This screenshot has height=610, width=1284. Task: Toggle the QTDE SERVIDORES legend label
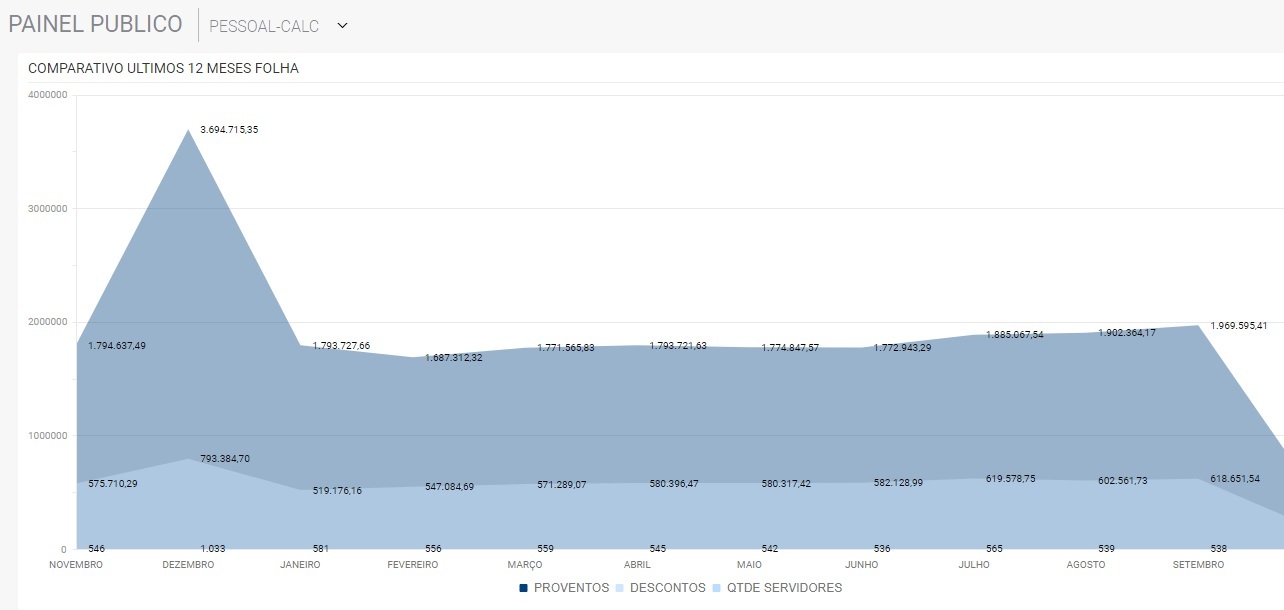(x=786, y=588)
